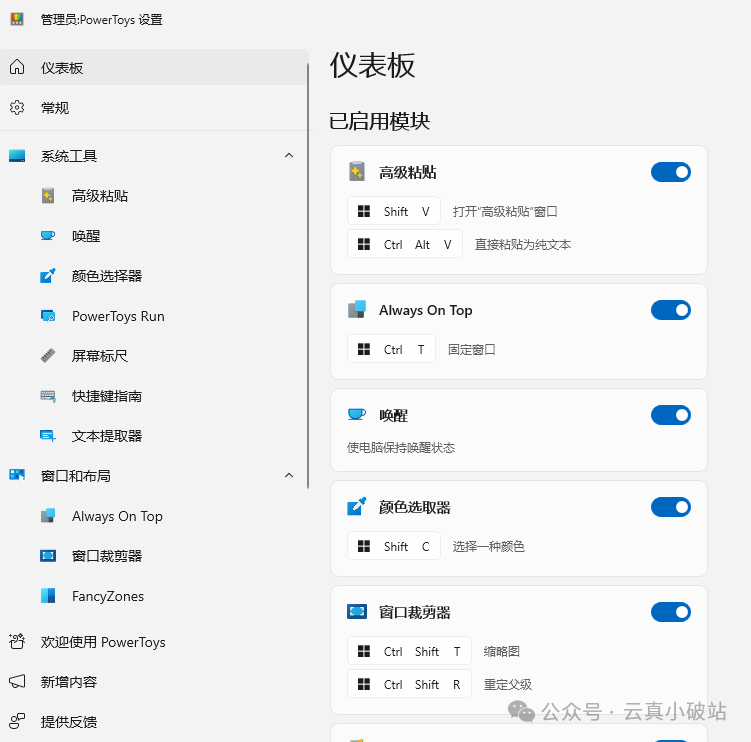Click 直接粘贴为纯文本 label
Screen dimensions: 751x742
(x=523, y=244)
